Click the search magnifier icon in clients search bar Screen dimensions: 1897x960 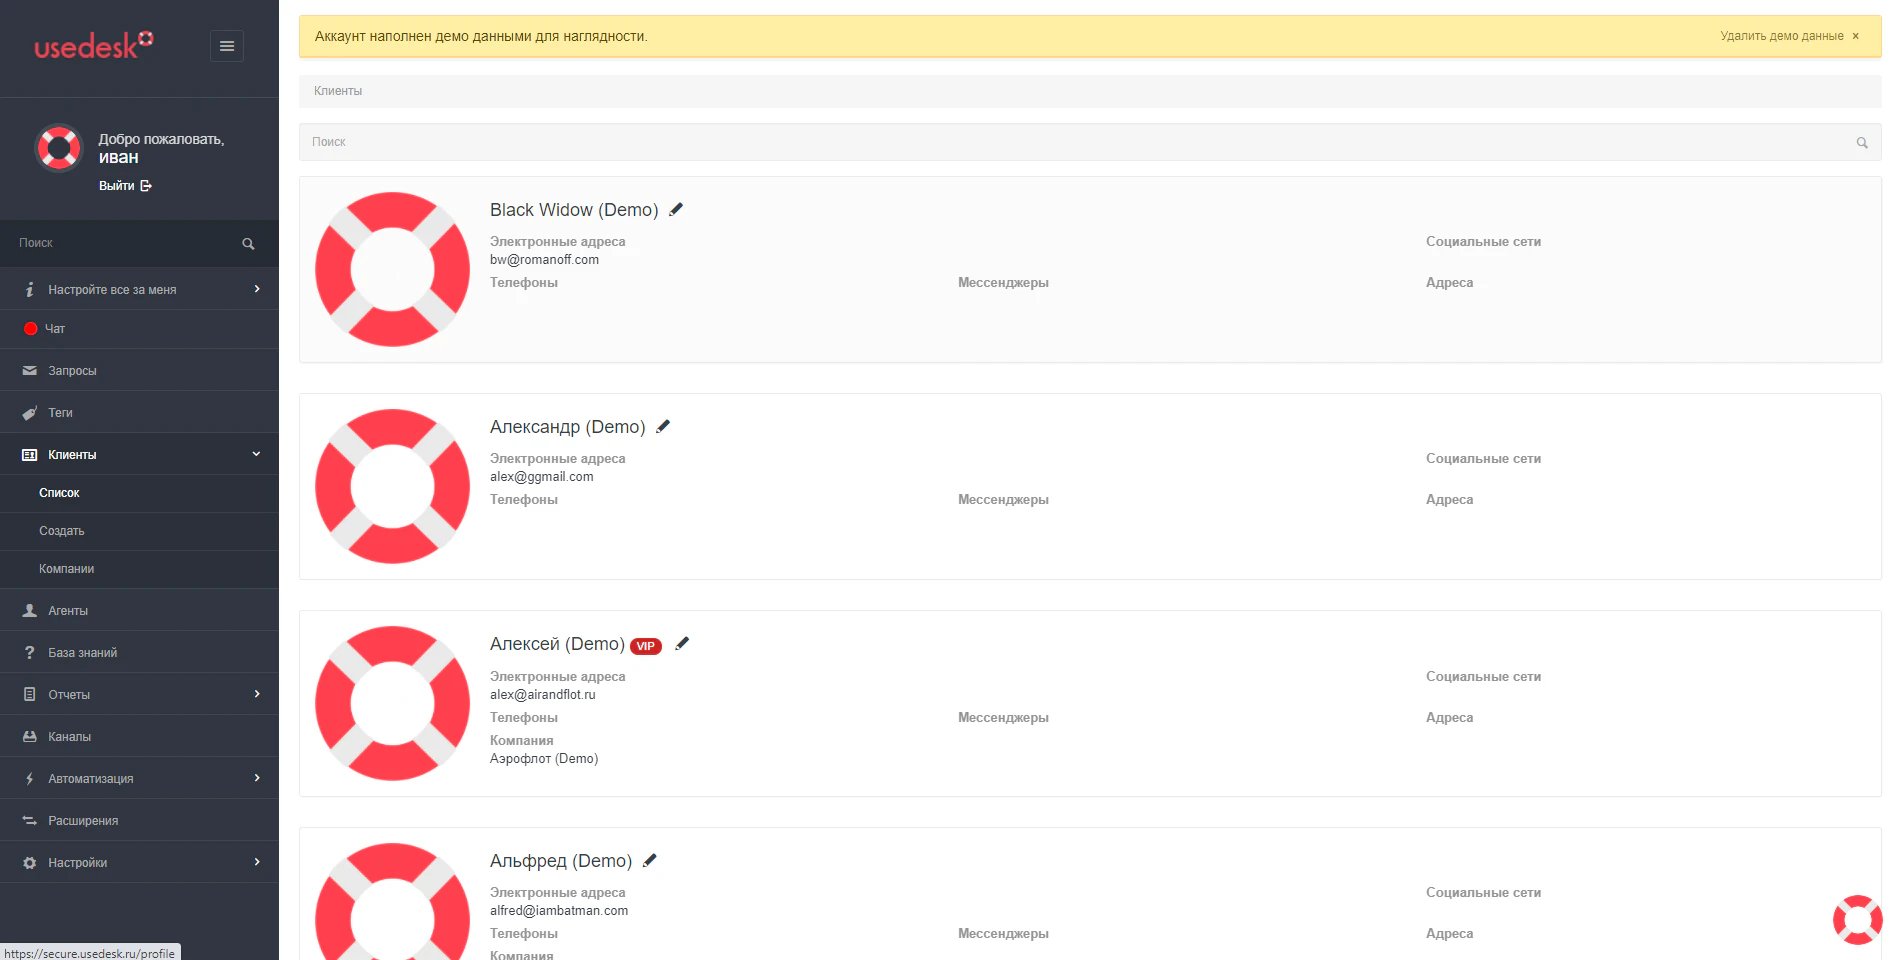(x=1862, y=142)
